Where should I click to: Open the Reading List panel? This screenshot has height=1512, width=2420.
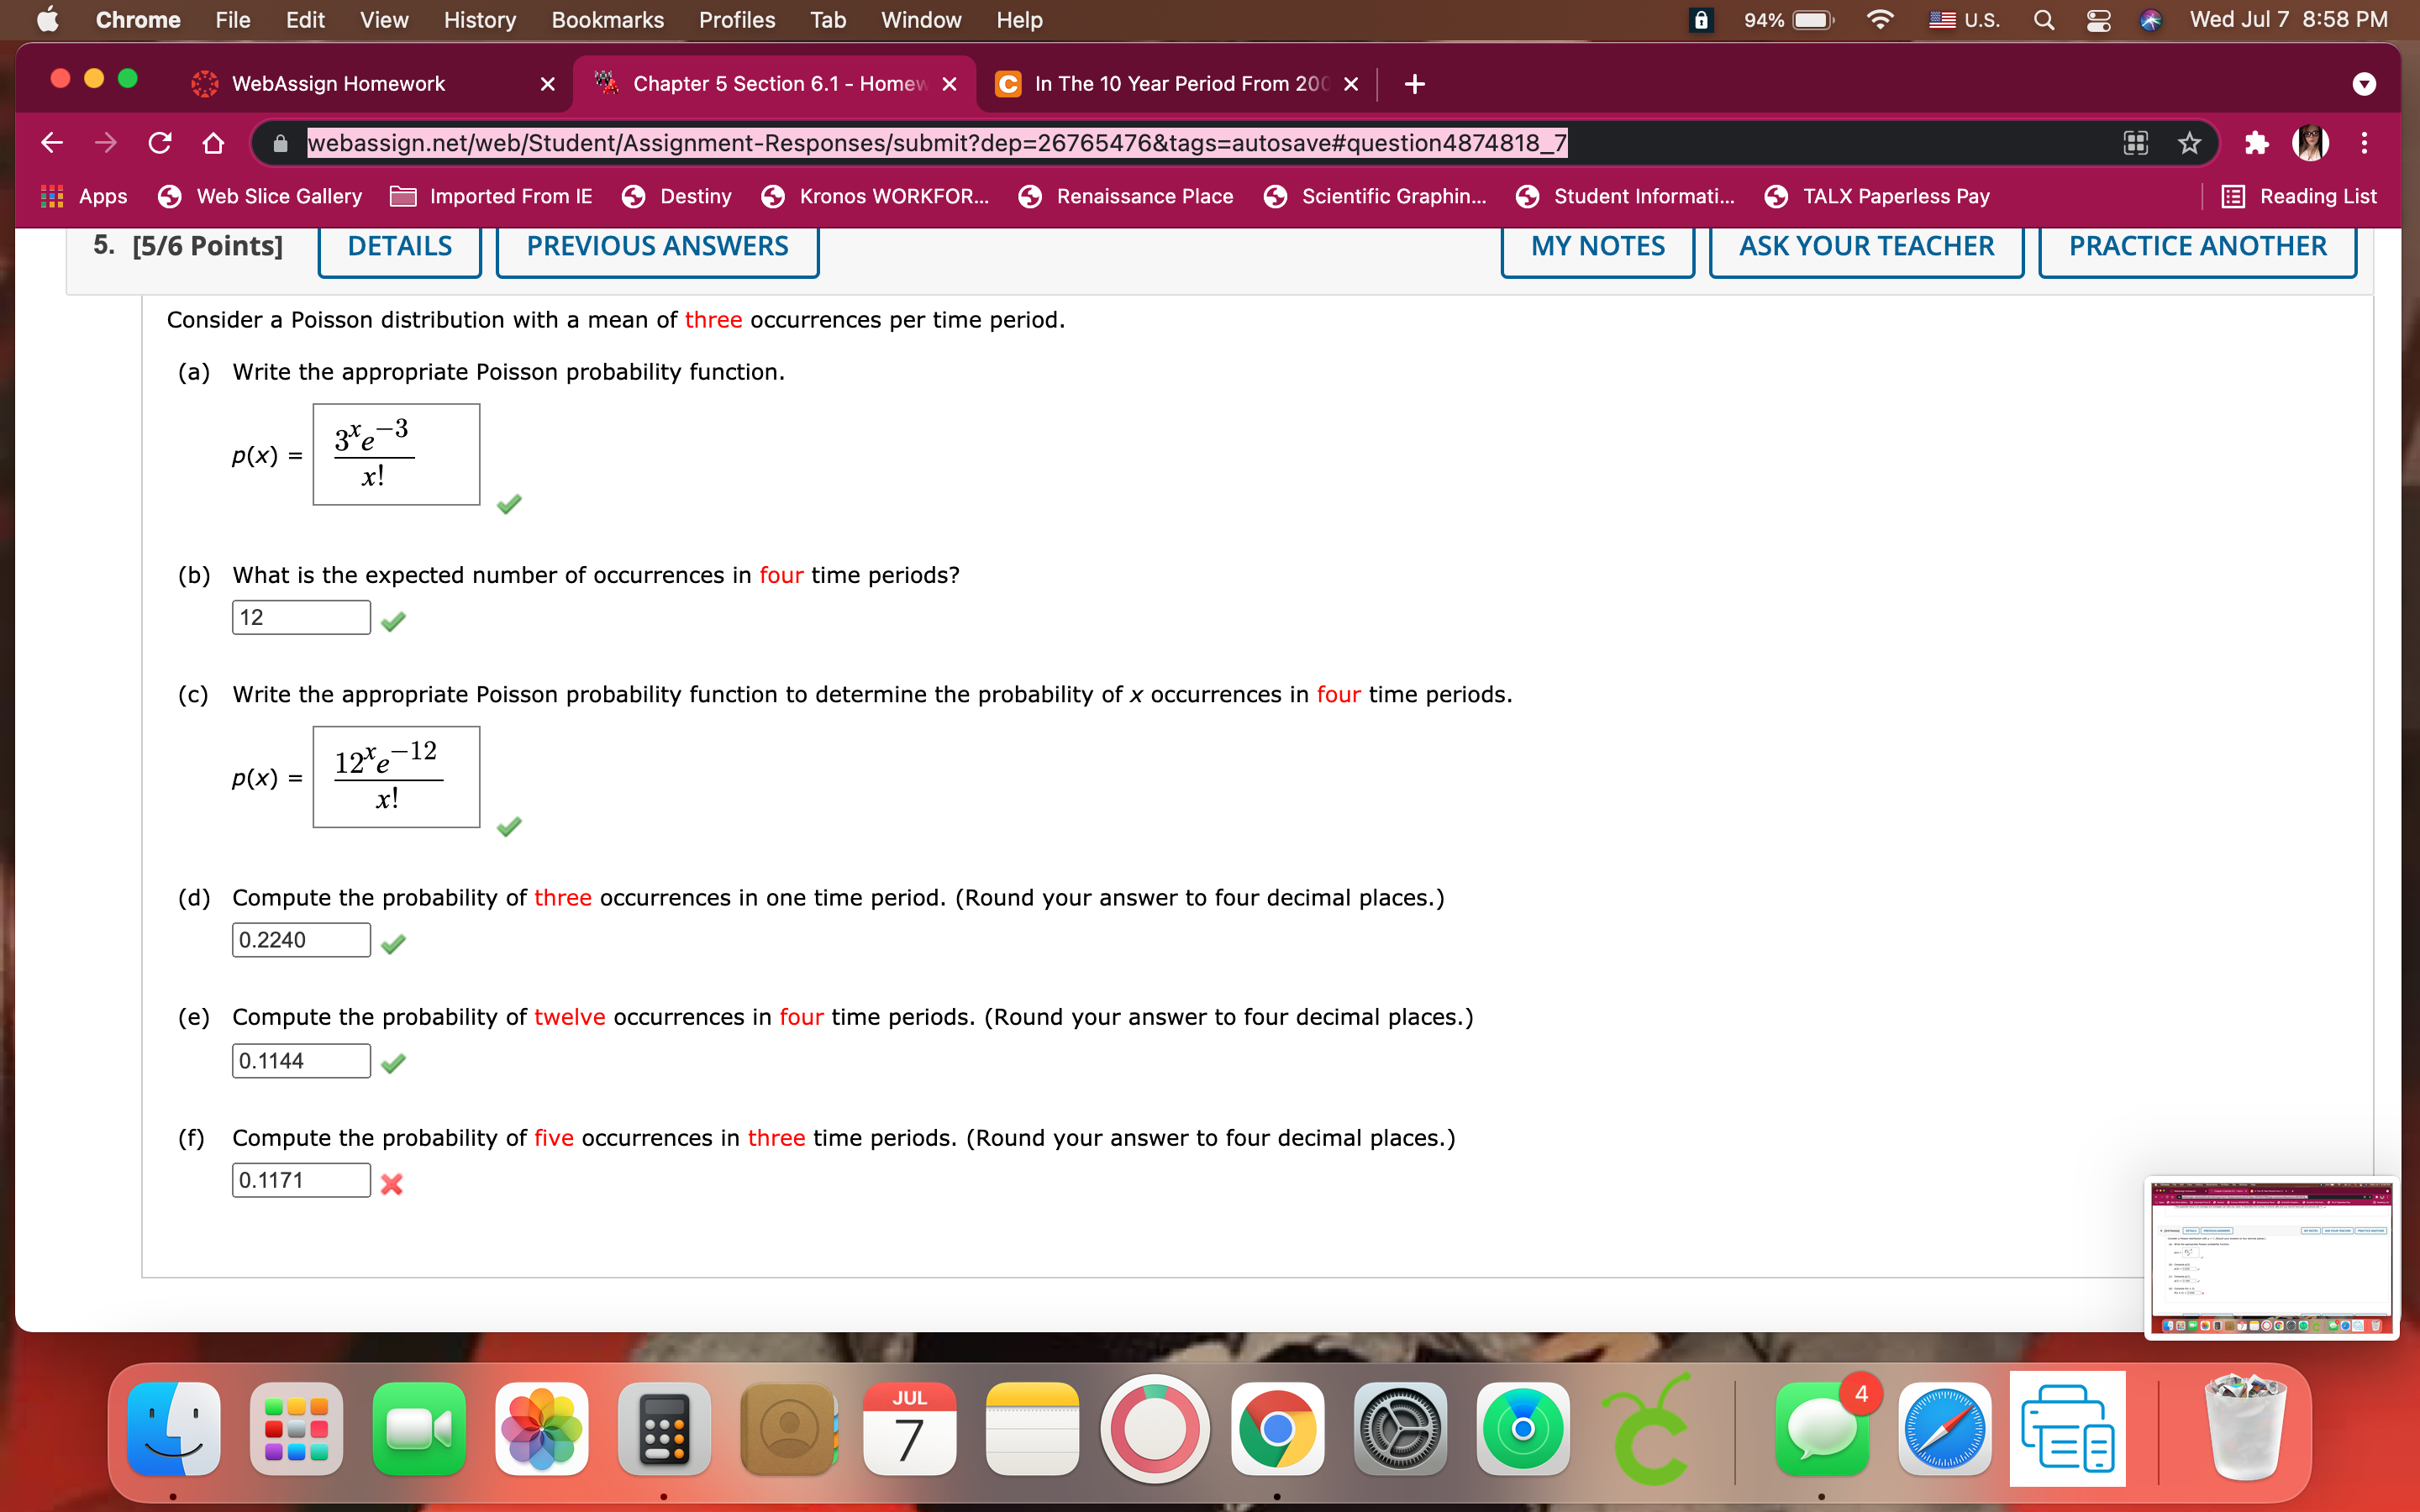[2298, 196]
